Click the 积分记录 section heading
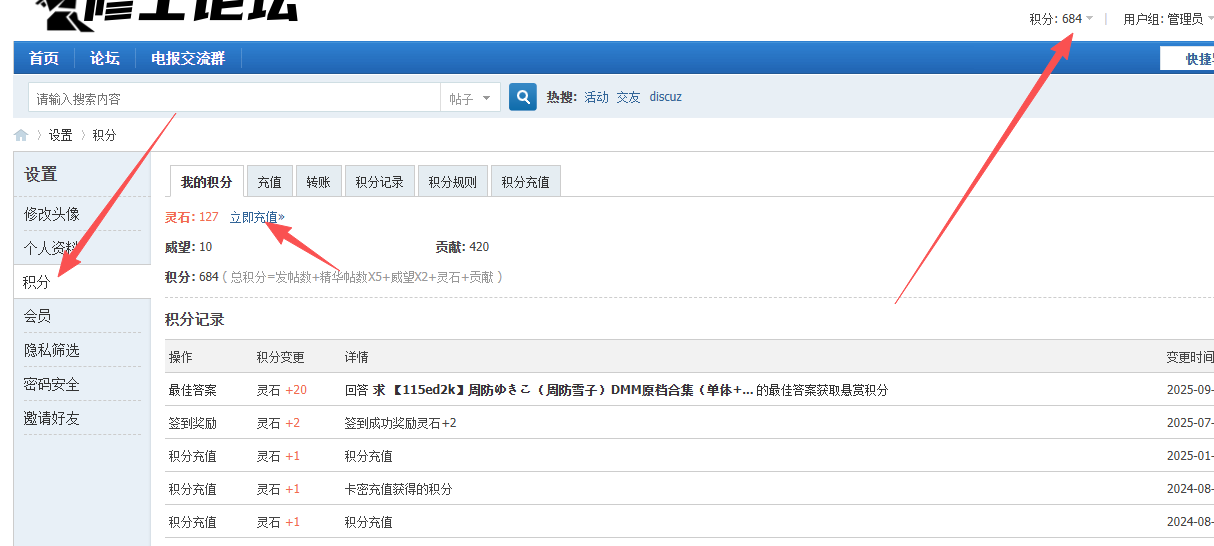The height and width of the screenshot is (546, 1214). point(195,320)
